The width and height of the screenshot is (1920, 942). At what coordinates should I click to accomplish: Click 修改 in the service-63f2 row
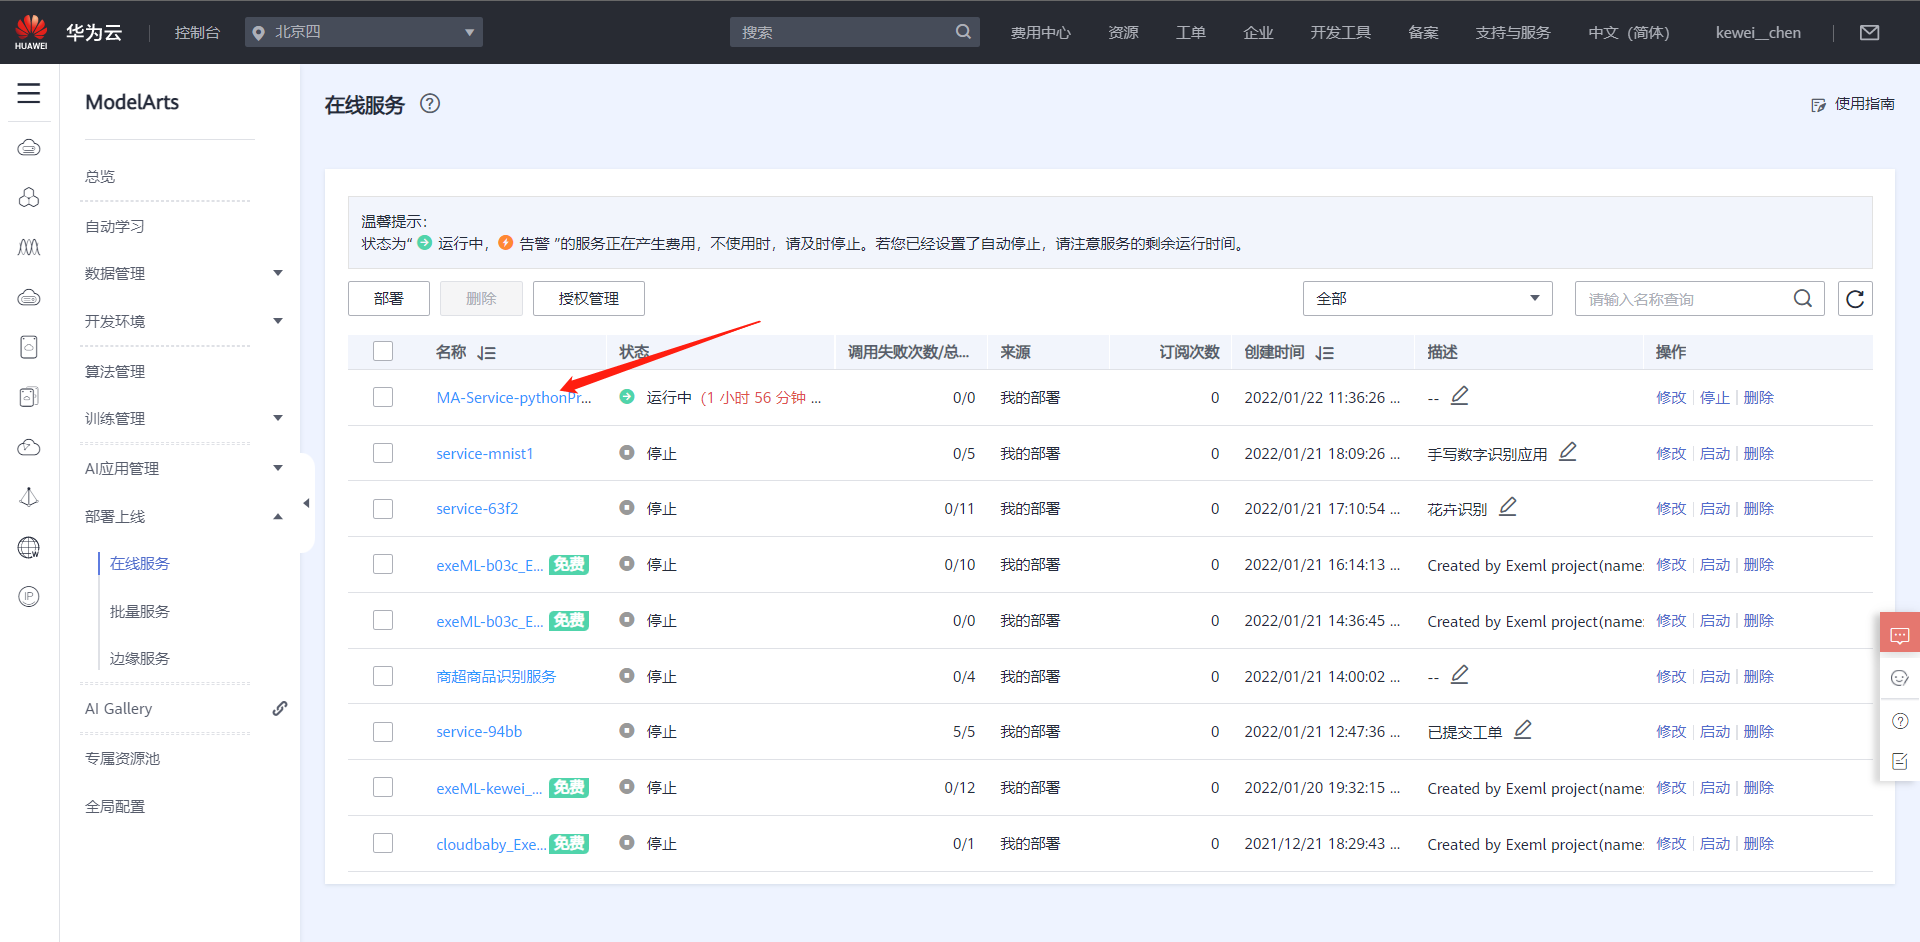pyautogui.click(x=1671, y=509)
